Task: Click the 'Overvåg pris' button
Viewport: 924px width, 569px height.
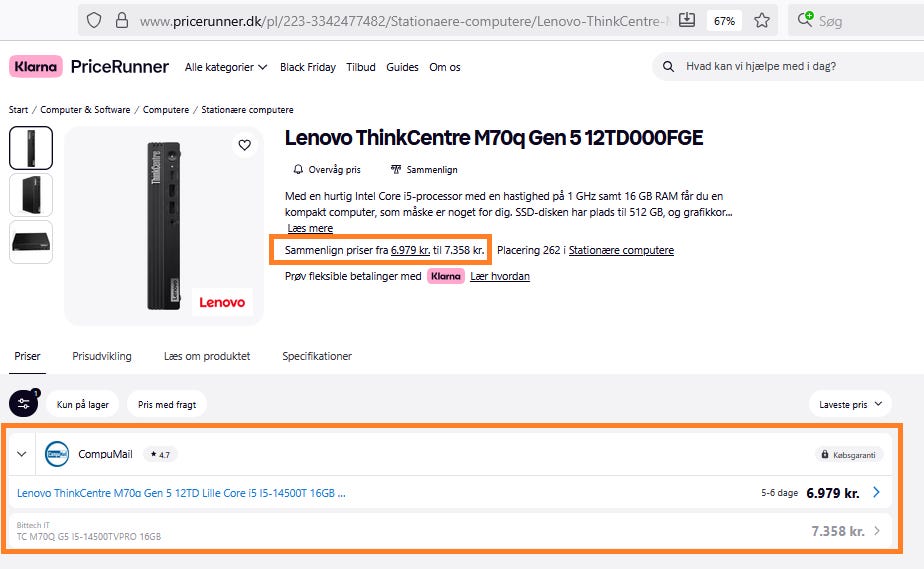Action: (327, 170)
